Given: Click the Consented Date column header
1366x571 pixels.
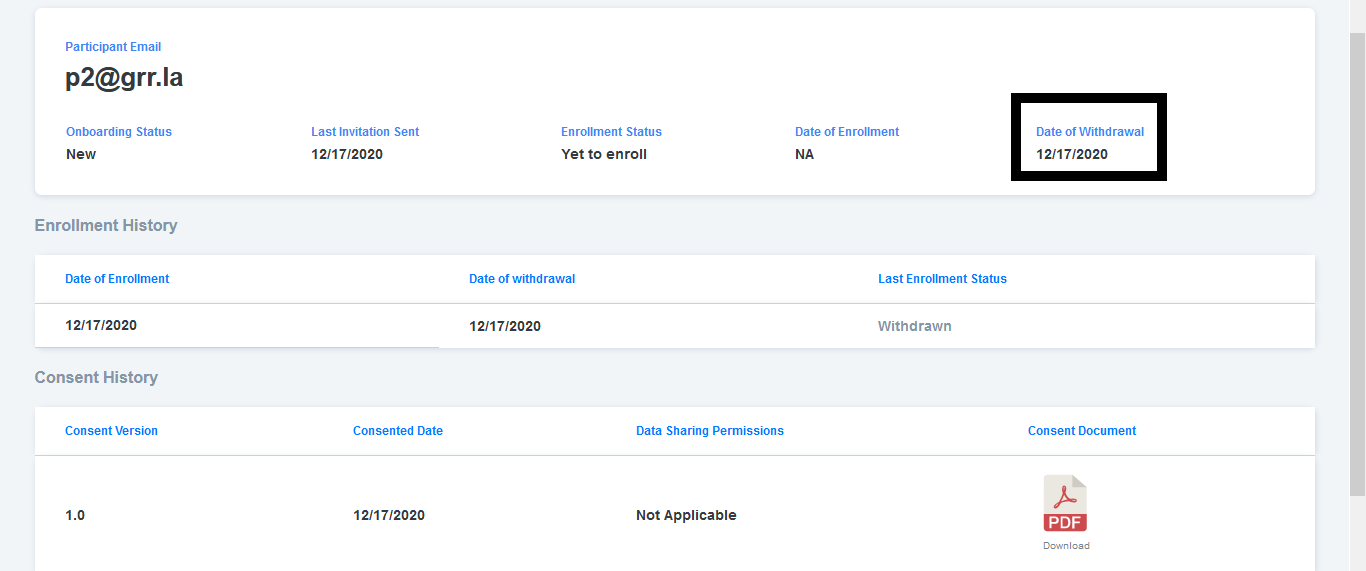Looking at the screenshot, I should (398, 431).
